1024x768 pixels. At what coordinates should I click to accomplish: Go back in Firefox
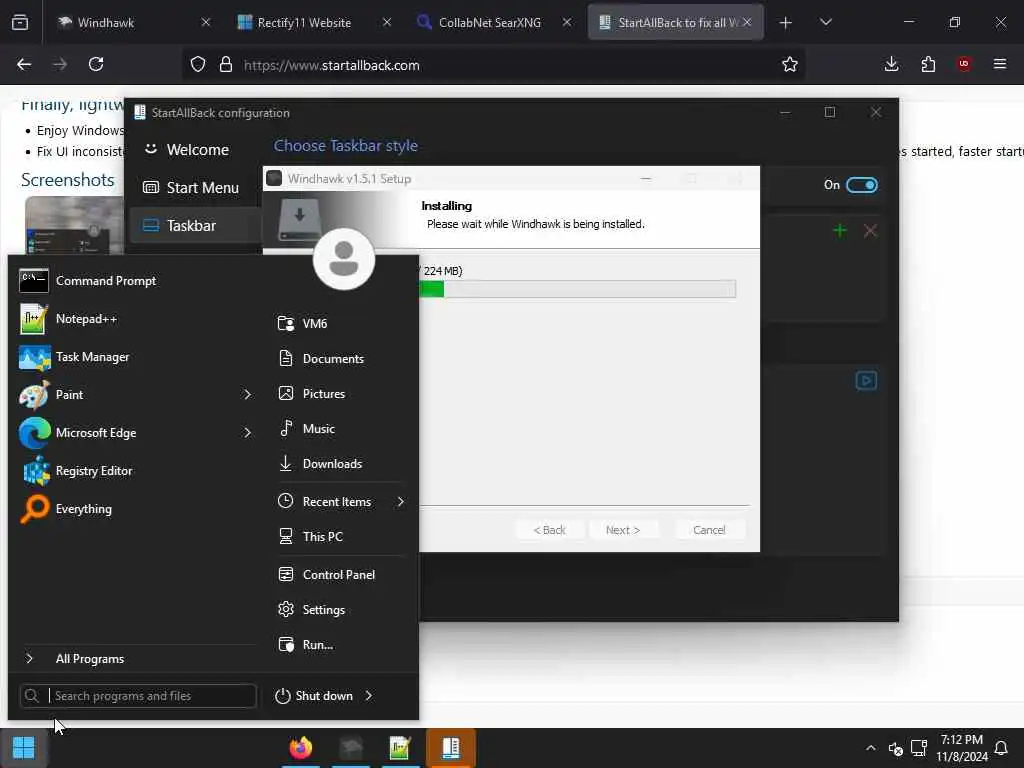click(x=24, y=65)
